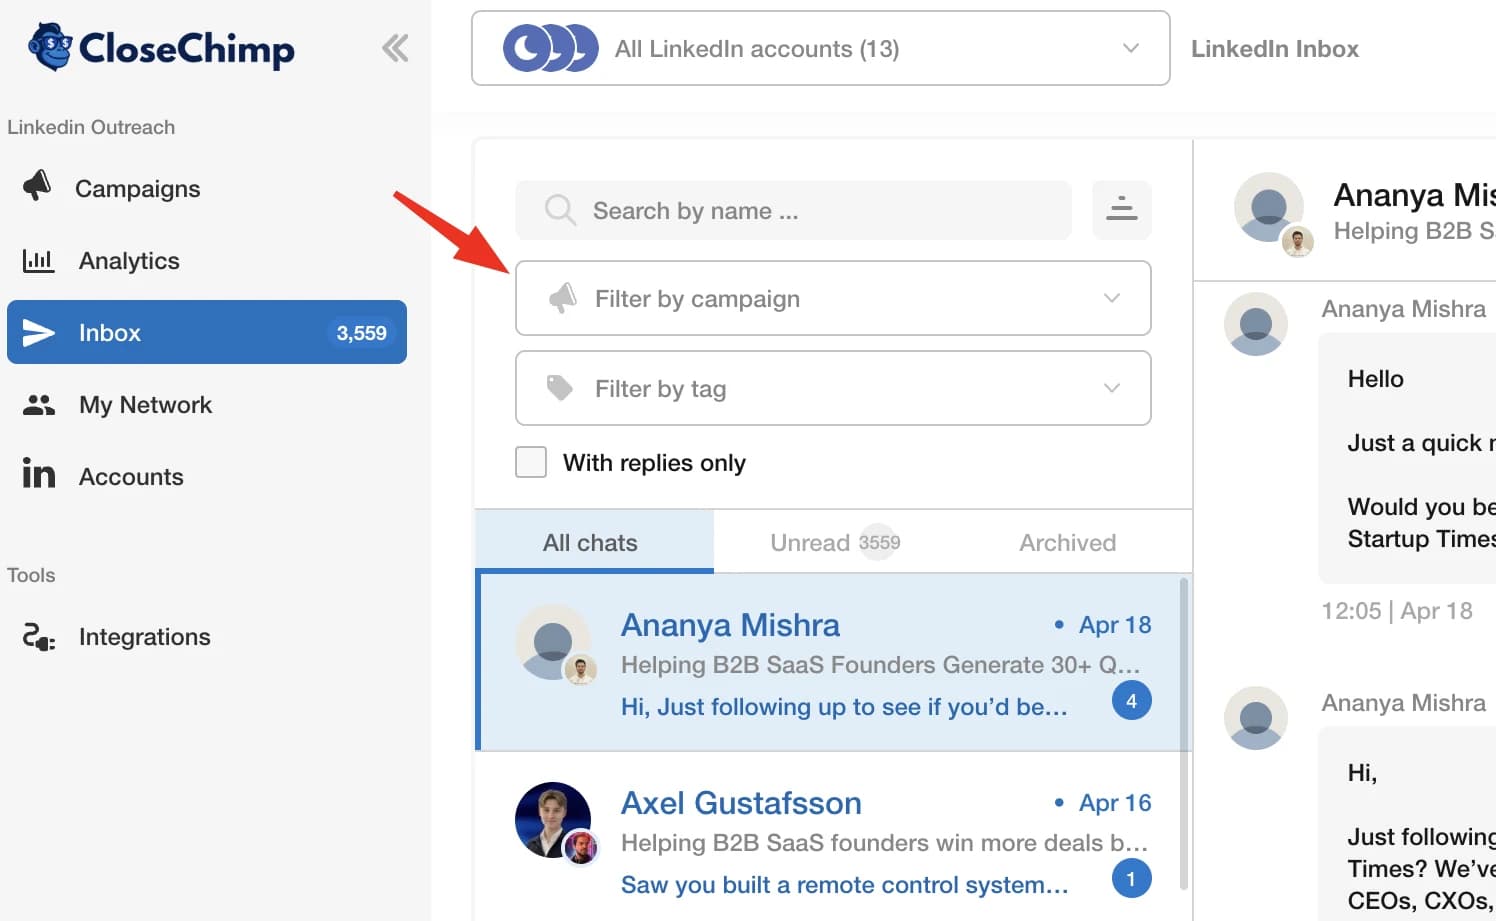Collapse the sidebar with the double-chevron
The height and width of the screenshot is (921, 1496).
pos(394,47)
